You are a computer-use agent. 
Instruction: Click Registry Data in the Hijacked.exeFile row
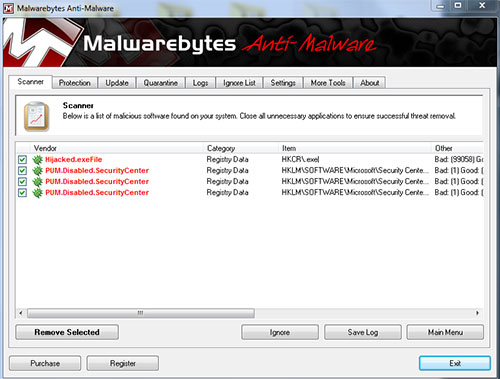(x=227, y=160)
